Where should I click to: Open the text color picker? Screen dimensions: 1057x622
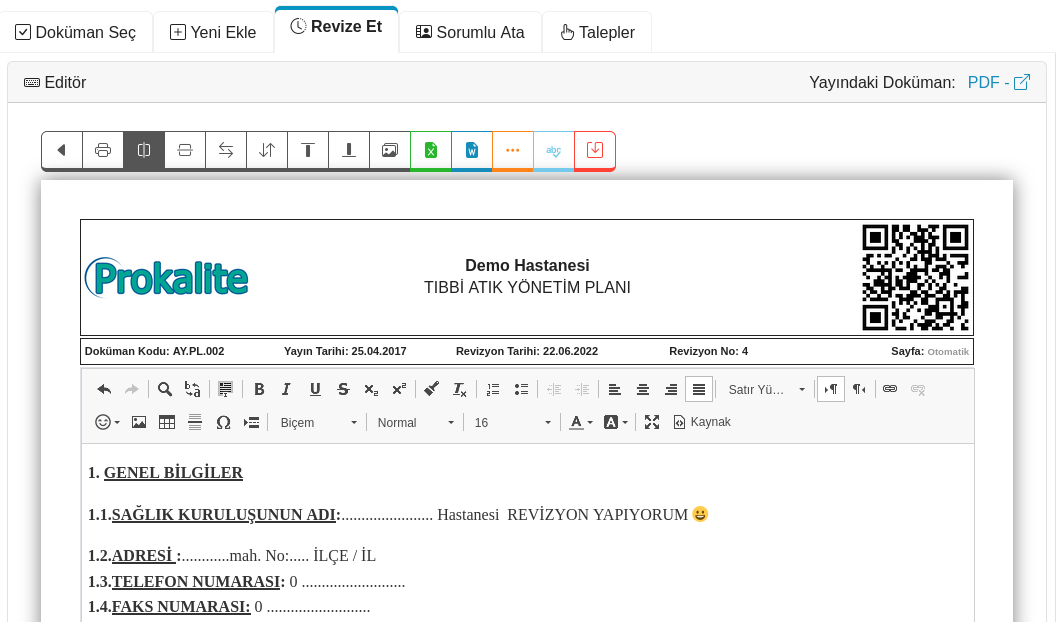pyautogui.click(x=581, y=423)
